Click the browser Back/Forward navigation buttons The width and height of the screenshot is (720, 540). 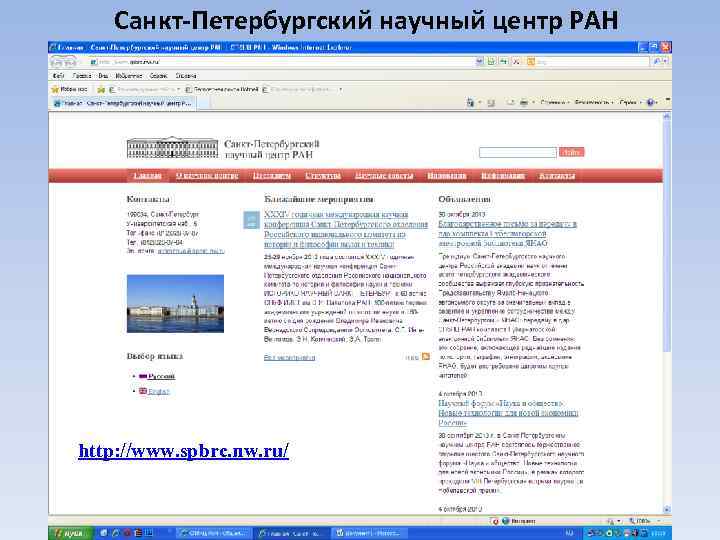64,61
